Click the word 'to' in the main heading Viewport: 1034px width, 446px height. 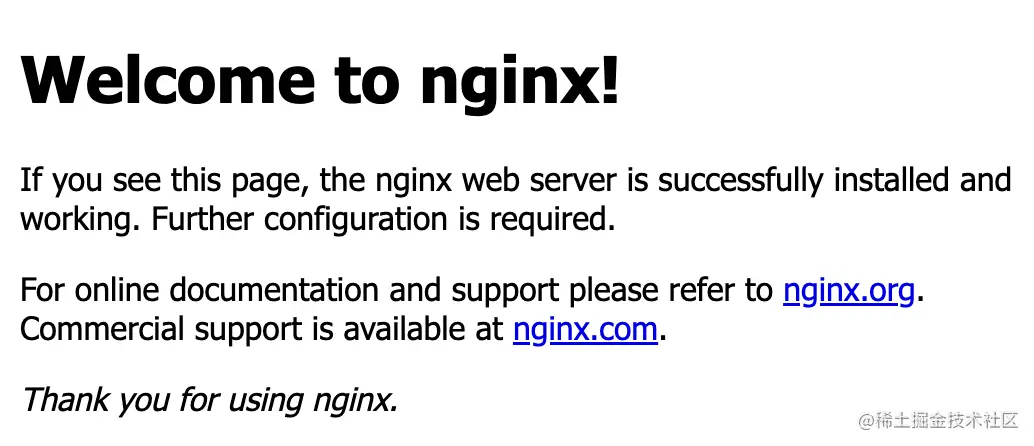point(367,82)
